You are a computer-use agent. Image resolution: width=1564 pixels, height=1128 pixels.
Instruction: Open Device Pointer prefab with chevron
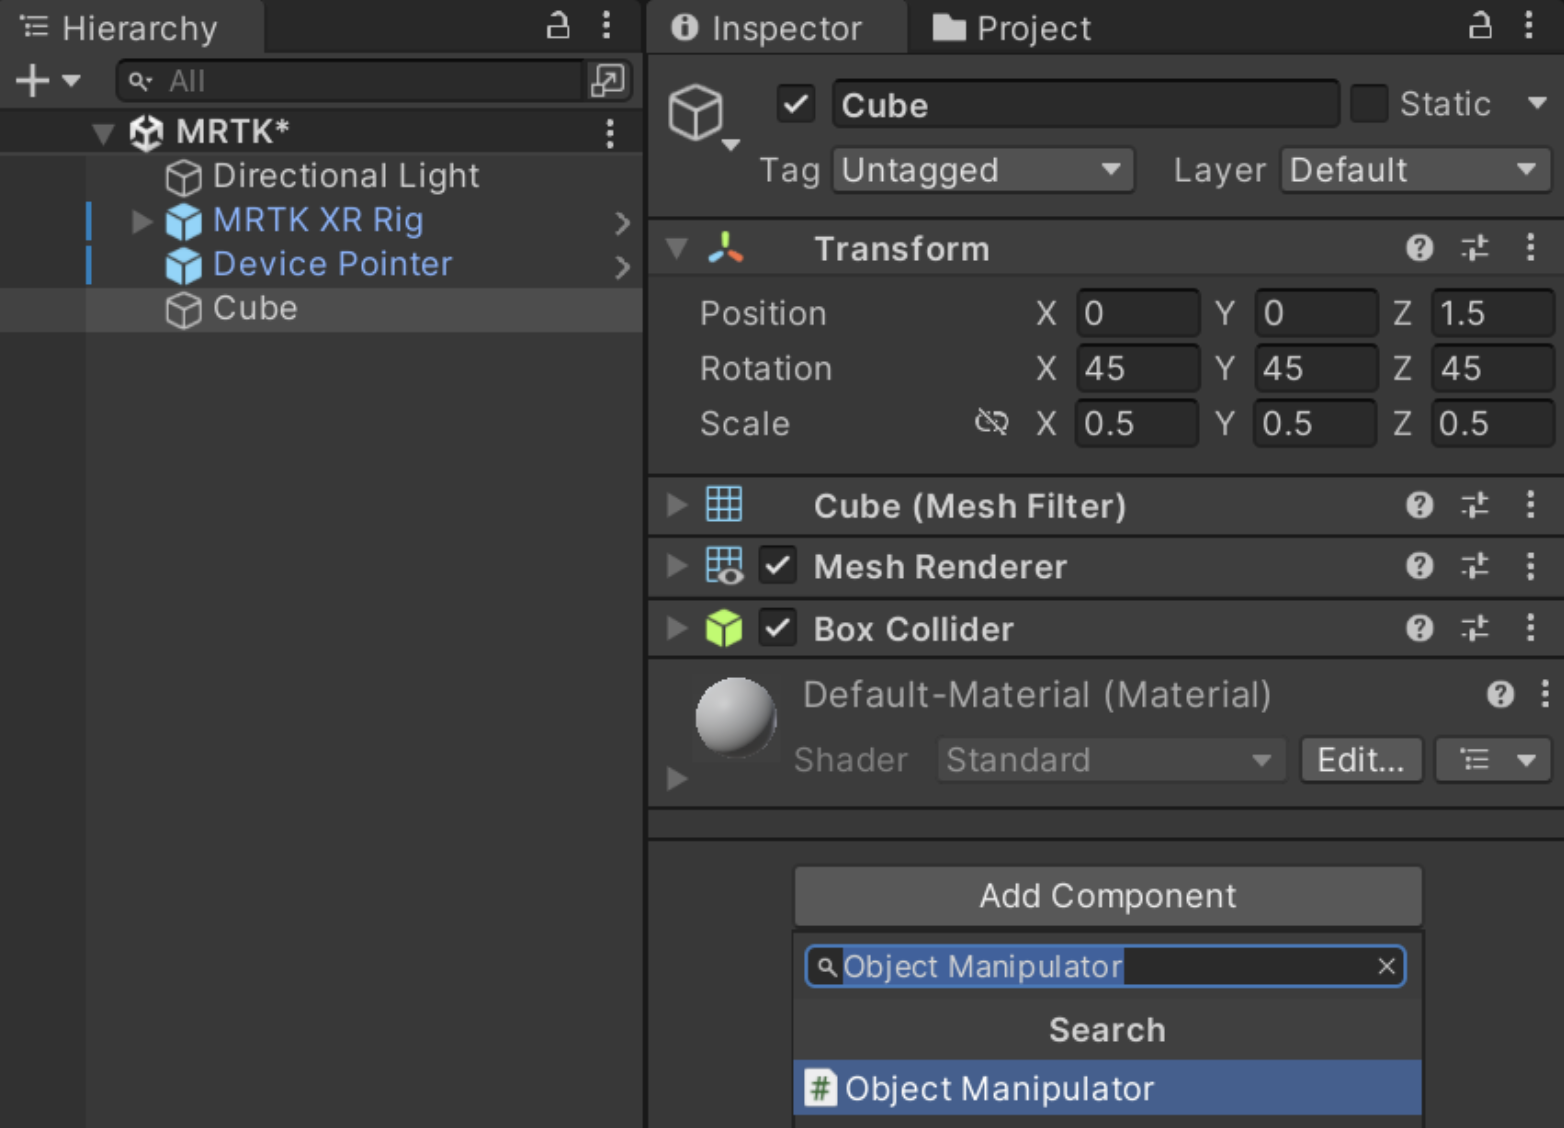tap(622, 266)
